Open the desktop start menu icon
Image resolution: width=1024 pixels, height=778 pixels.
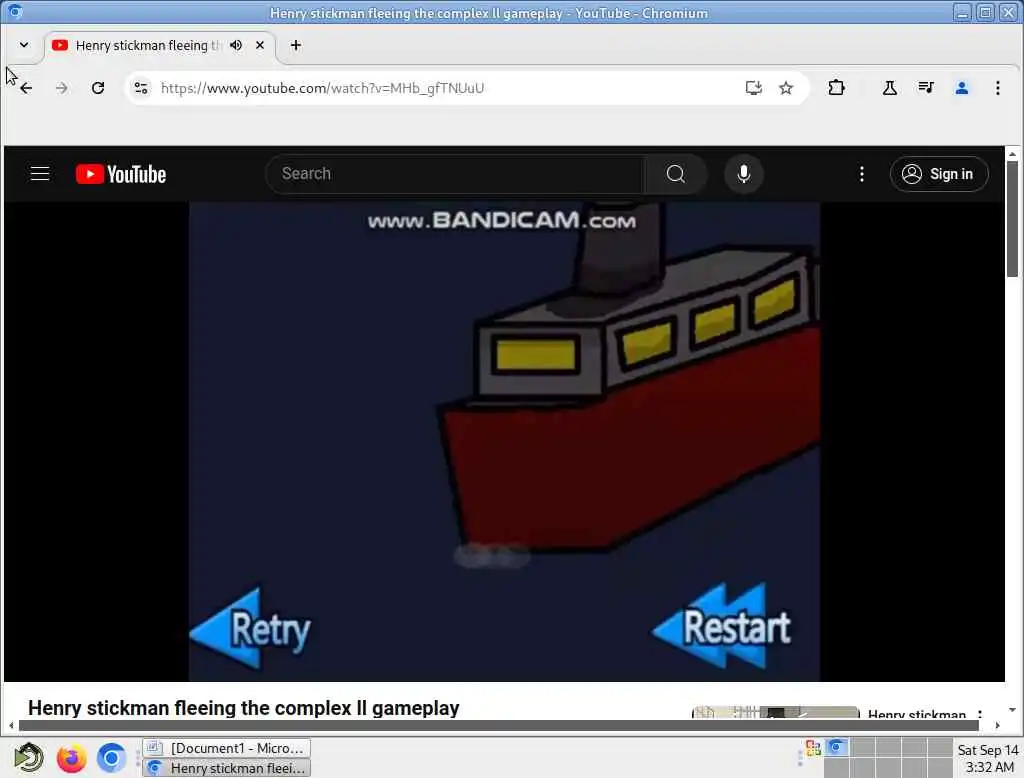(29, 758)
